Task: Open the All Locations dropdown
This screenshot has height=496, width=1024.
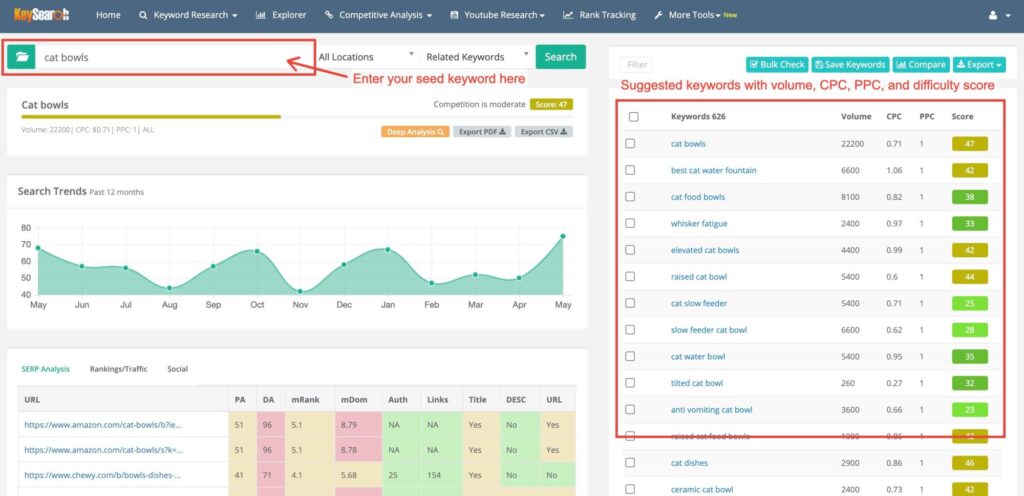Action: pos(366,57)
